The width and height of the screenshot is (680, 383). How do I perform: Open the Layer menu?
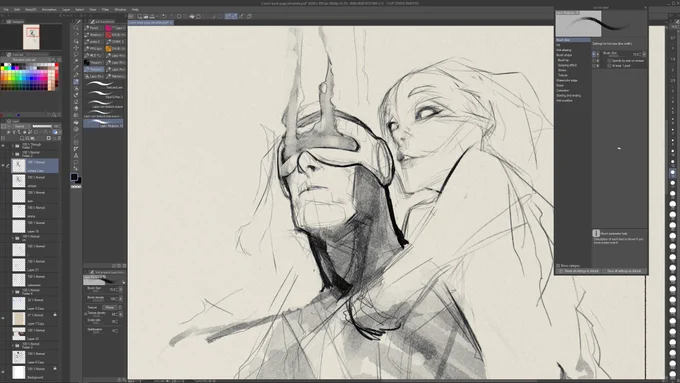click(66, 9)
